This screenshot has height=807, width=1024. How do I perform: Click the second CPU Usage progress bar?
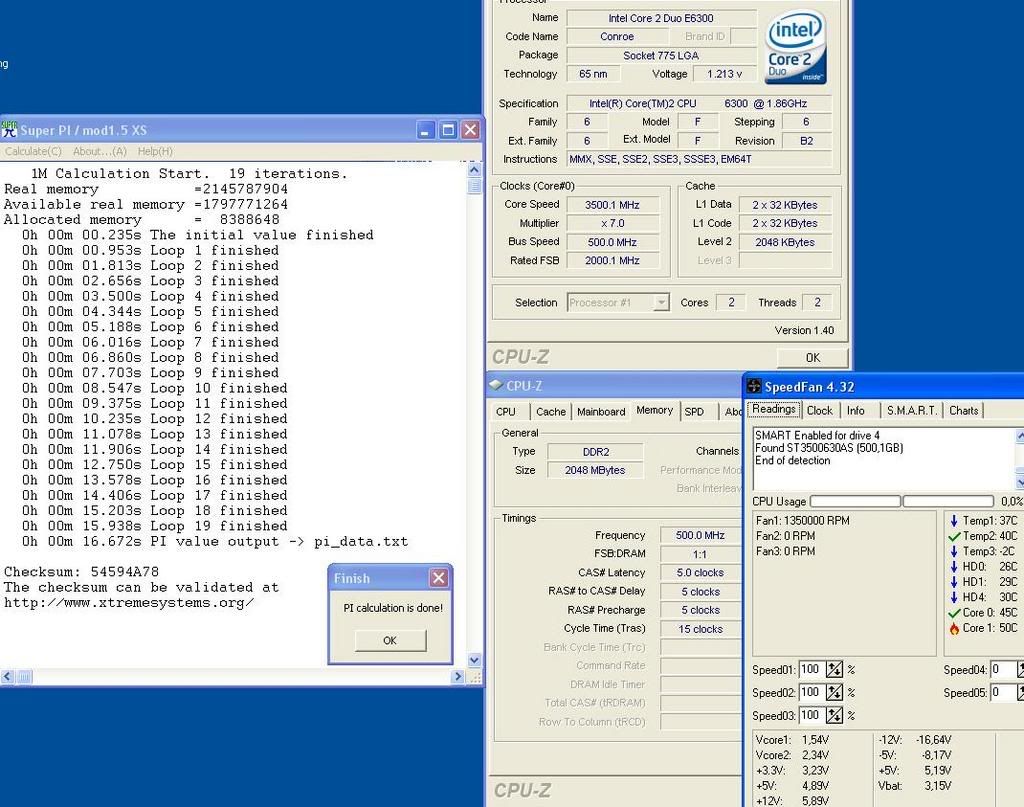tap(948, 501)
